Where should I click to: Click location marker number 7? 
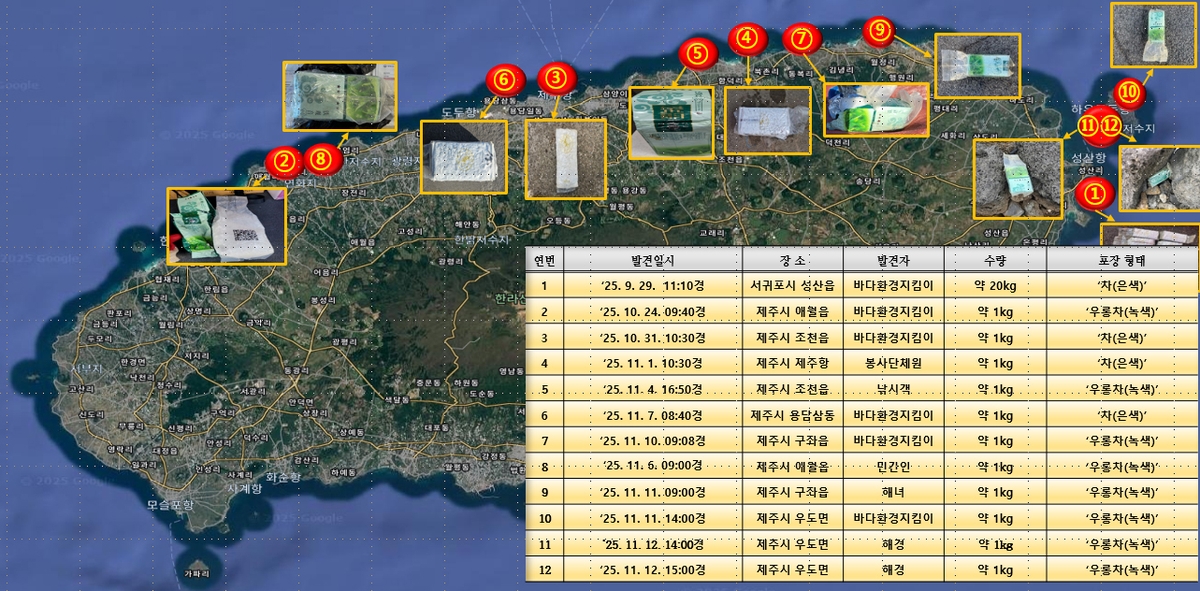(x=800, y=40)
